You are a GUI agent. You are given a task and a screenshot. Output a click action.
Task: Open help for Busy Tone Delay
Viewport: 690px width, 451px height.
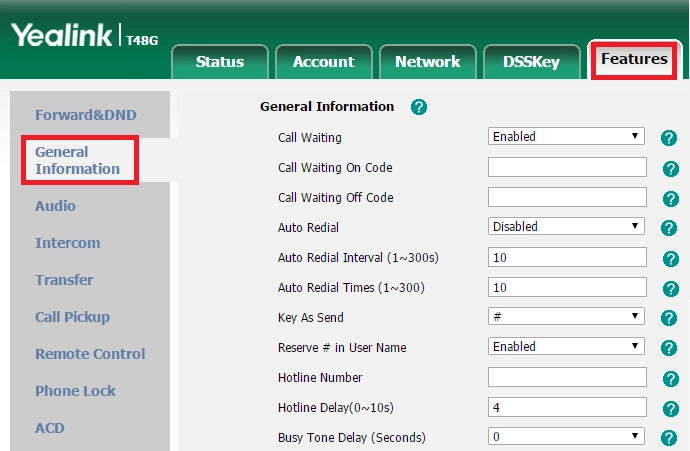coord(670,438)
